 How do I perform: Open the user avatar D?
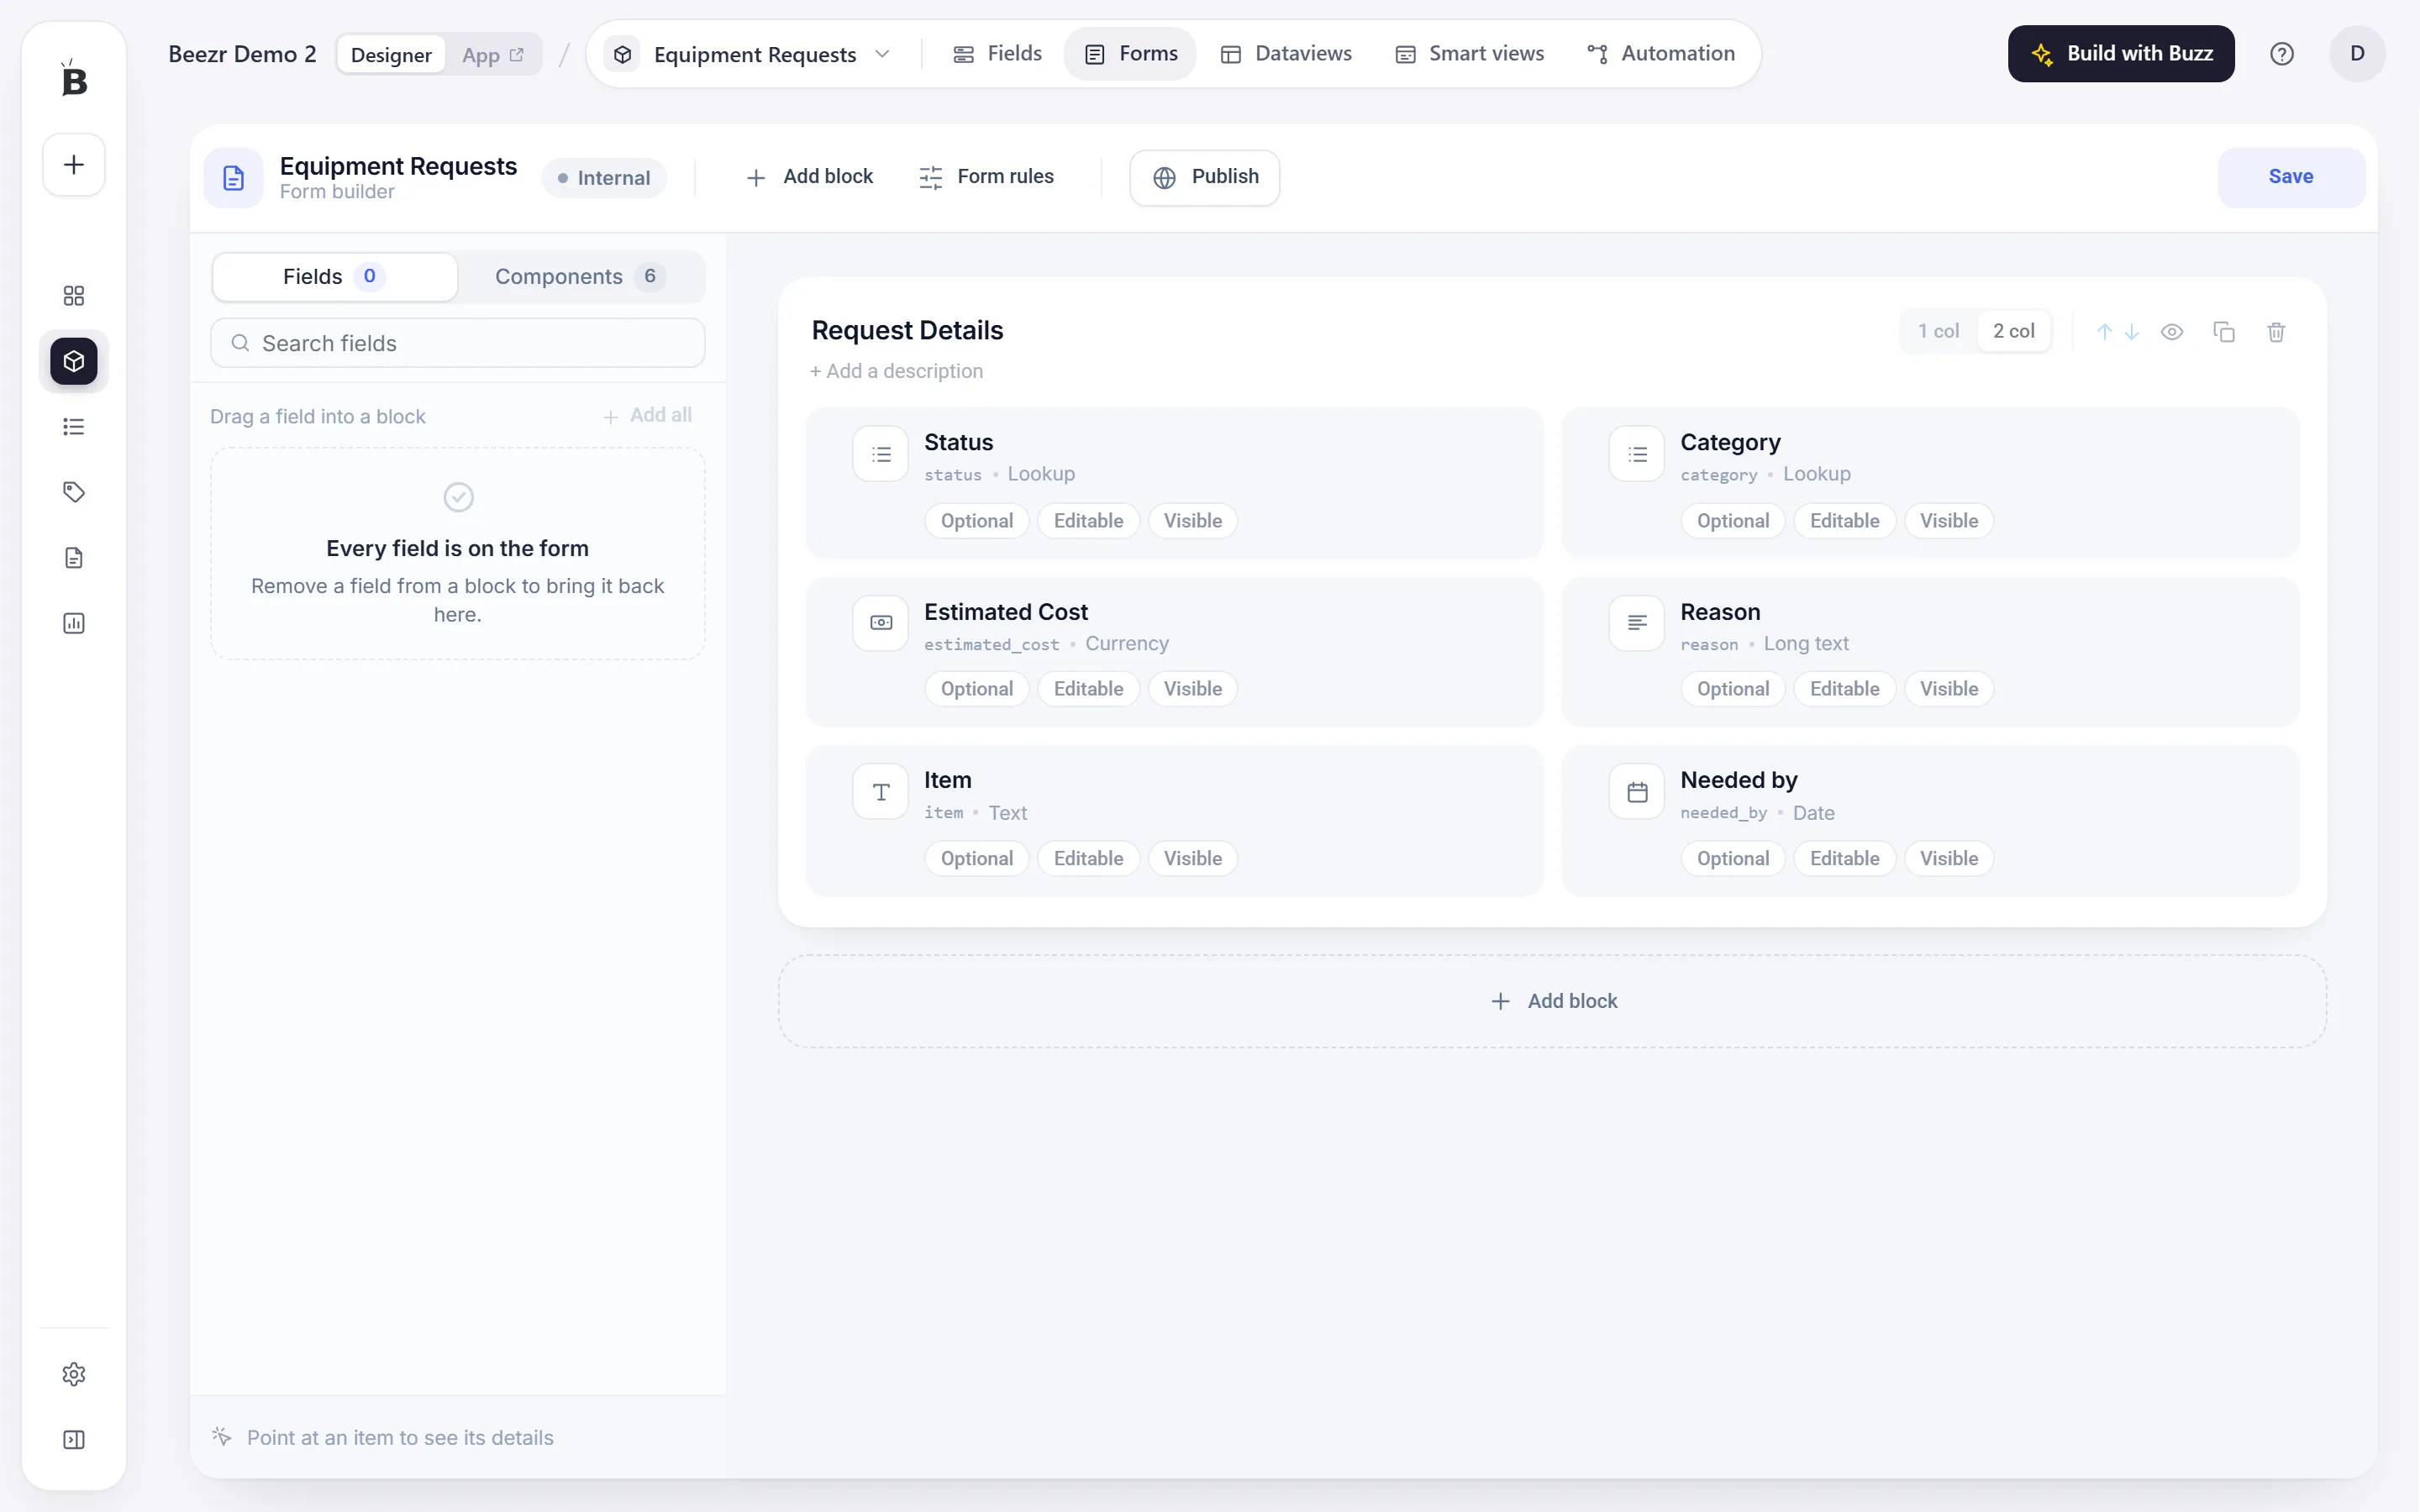(2357, 54)
